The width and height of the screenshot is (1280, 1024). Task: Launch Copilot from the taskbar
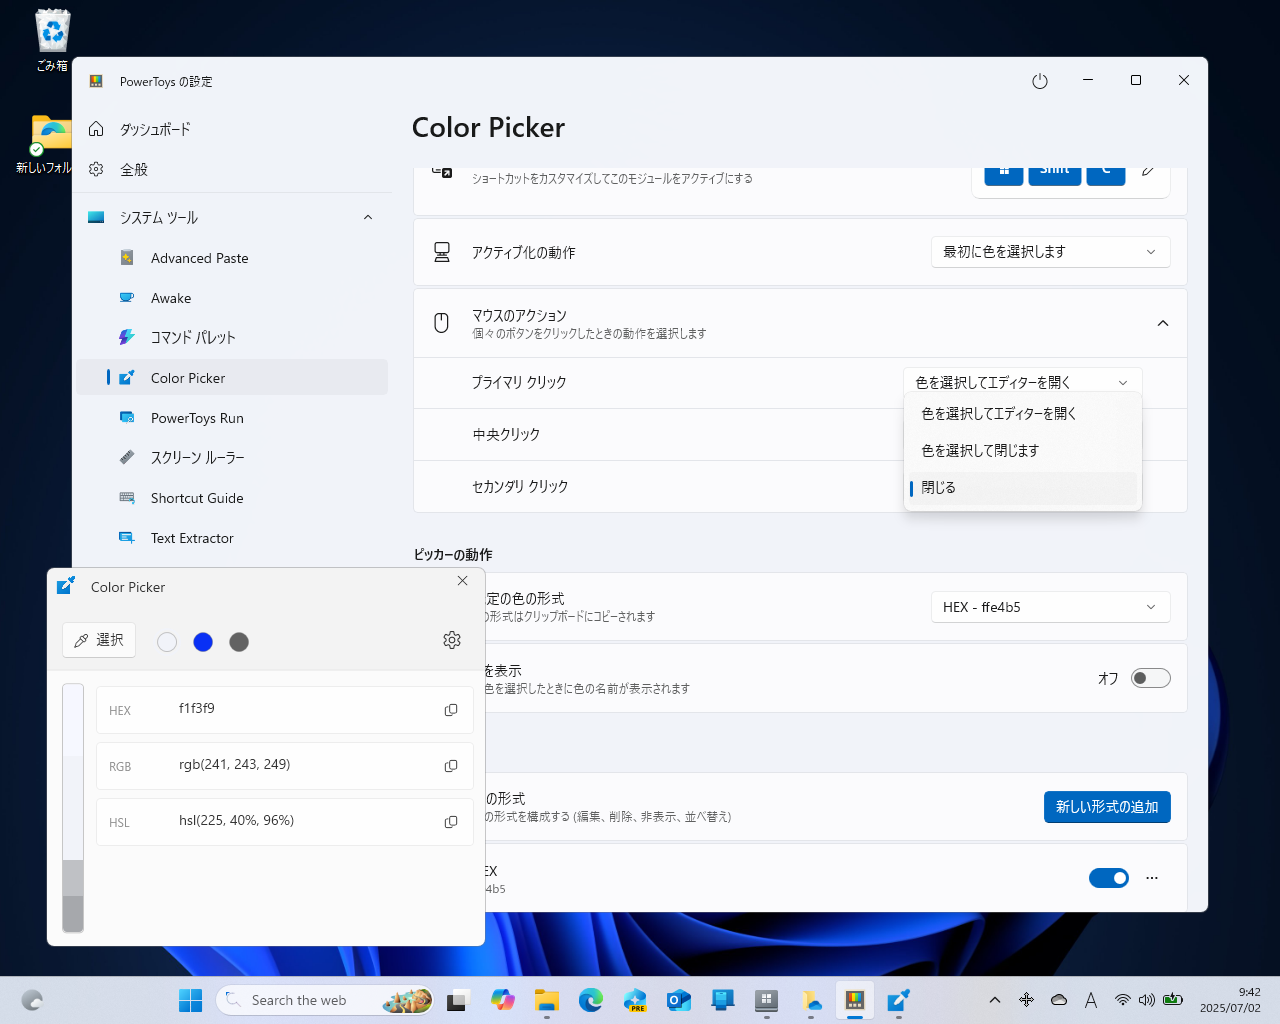click(x=503, y=1000)
